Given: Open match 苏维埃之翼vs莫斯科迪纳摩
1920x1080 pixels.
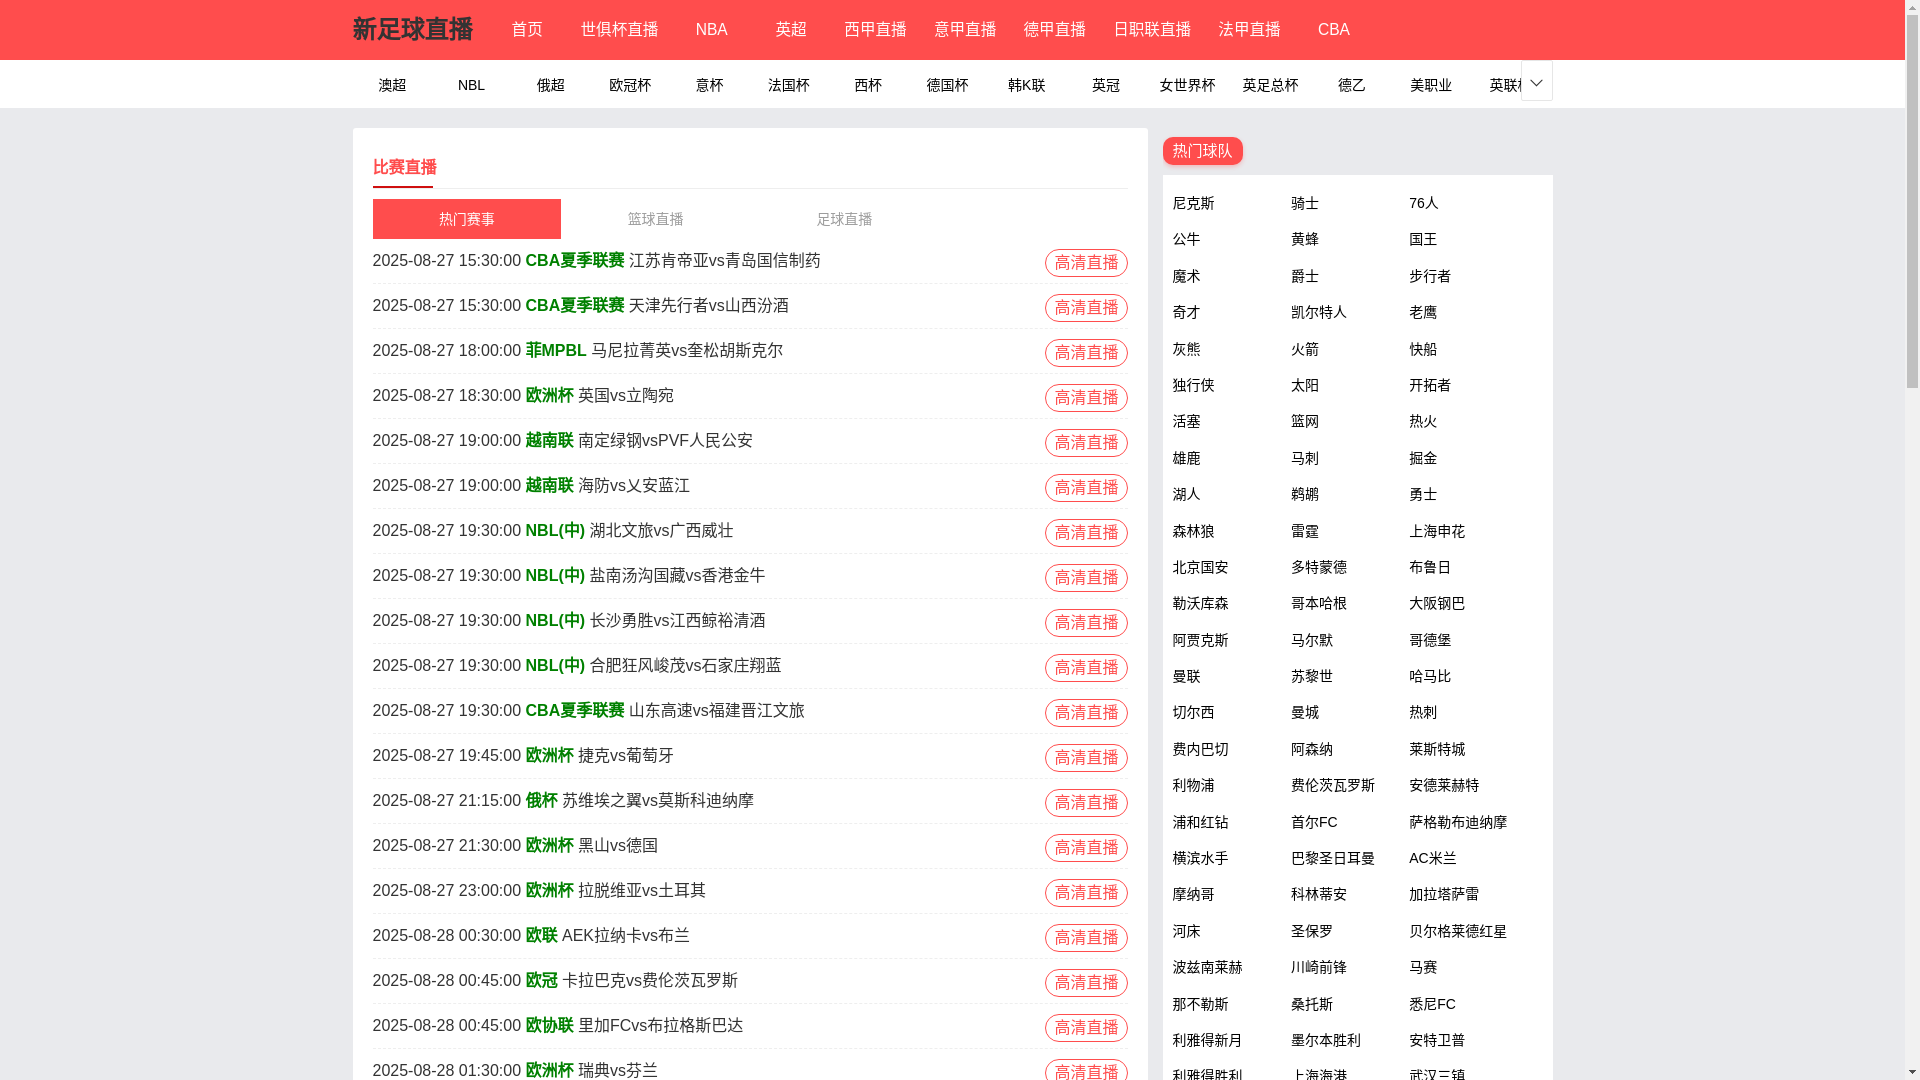Looking at the screenshot, I should coord(658,801).
